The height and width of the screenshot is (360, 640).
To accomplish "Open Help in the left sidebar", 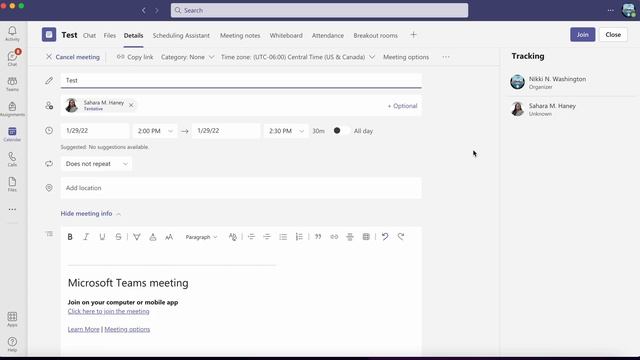I will pos(12,344).
